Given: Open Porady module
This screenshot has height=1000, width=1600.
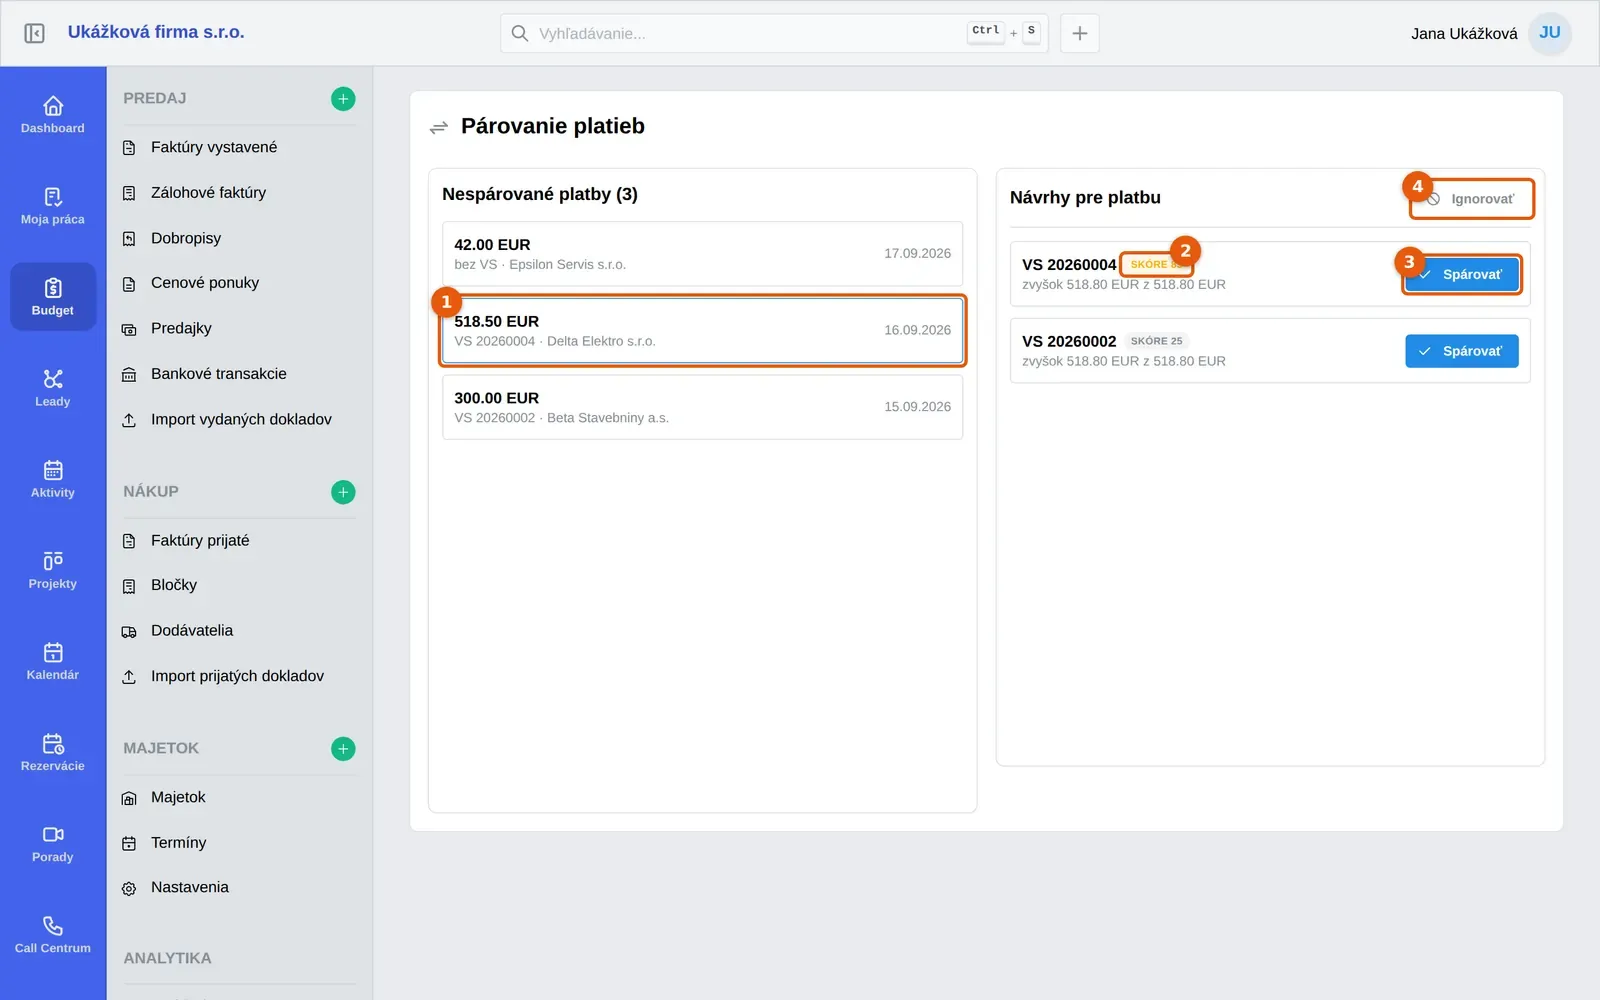Looking at the screenshot, I should pos(53,842).
